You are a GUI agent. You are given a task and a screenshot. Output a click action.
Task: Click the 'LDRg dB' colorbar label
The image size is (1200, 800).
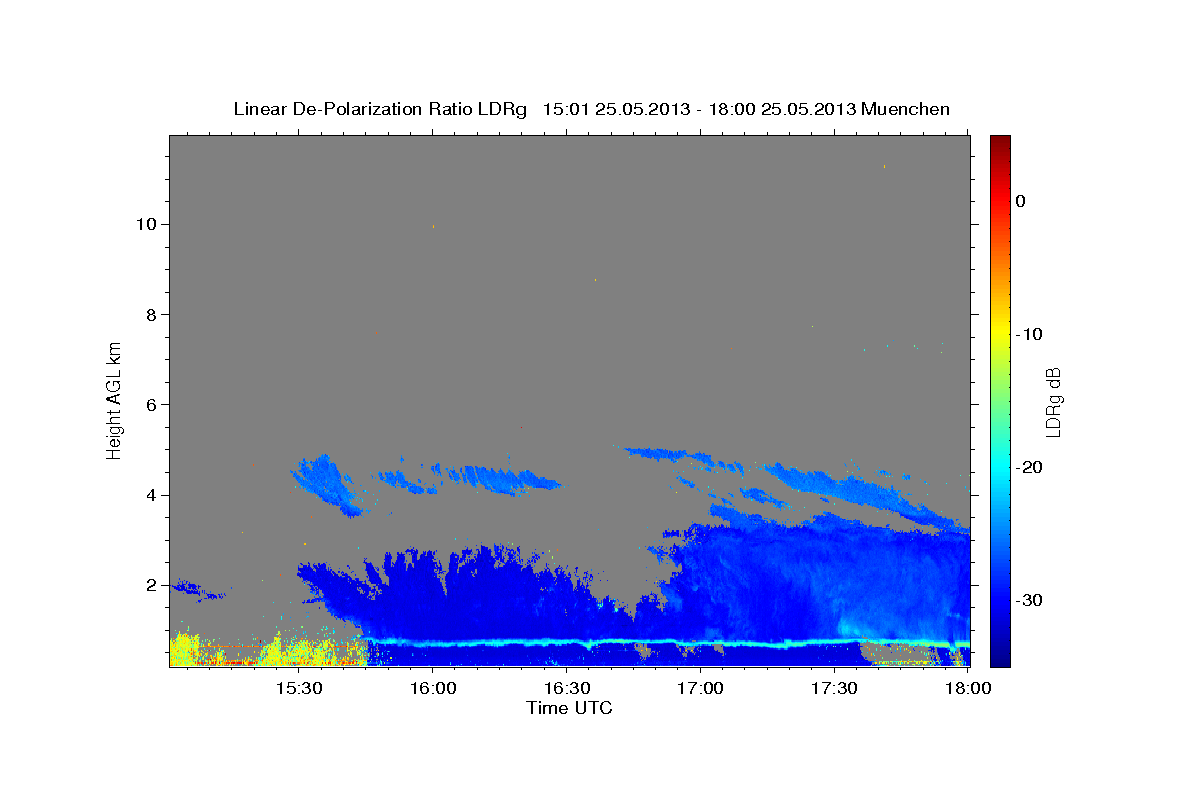pyautogui.click(x=1052, y=402)
